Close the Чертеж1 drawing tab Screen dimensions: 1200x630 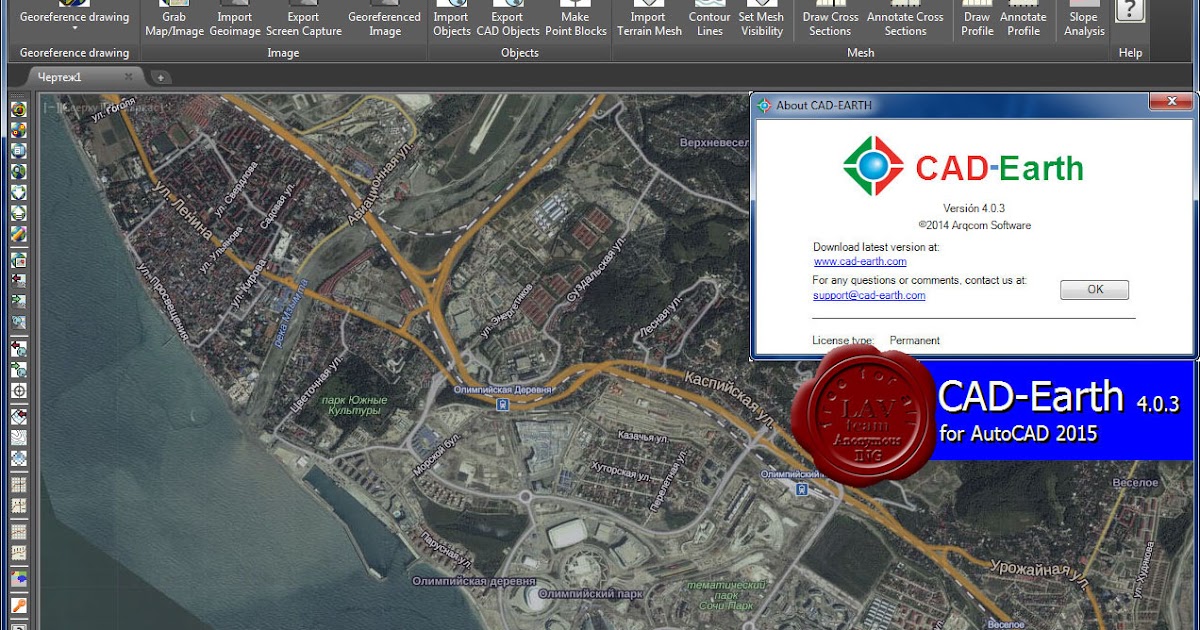[x=128, y=77]
